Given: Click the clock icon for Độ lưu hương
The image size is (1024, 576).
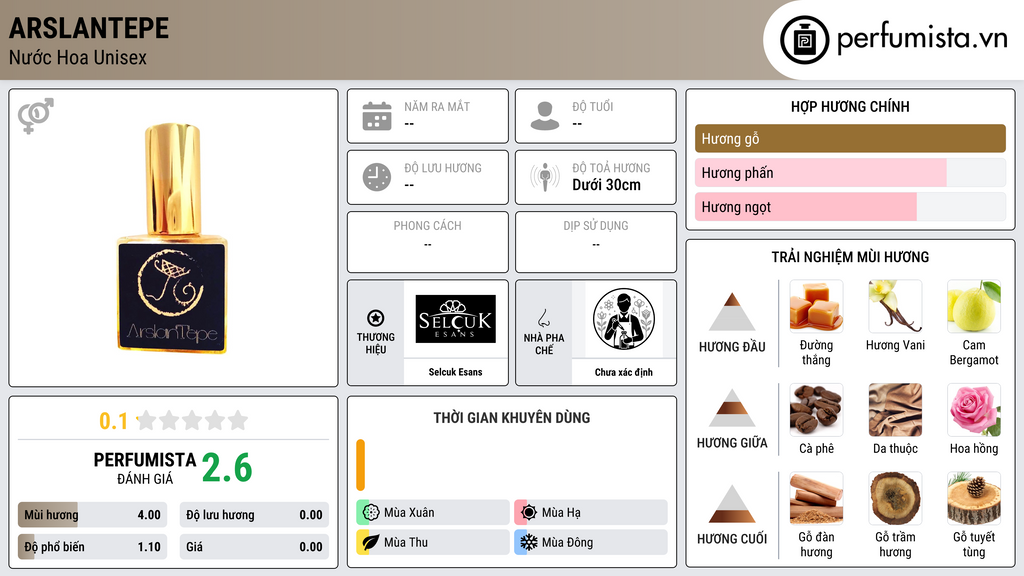Looking at the screenshot, I should [377, 177].
